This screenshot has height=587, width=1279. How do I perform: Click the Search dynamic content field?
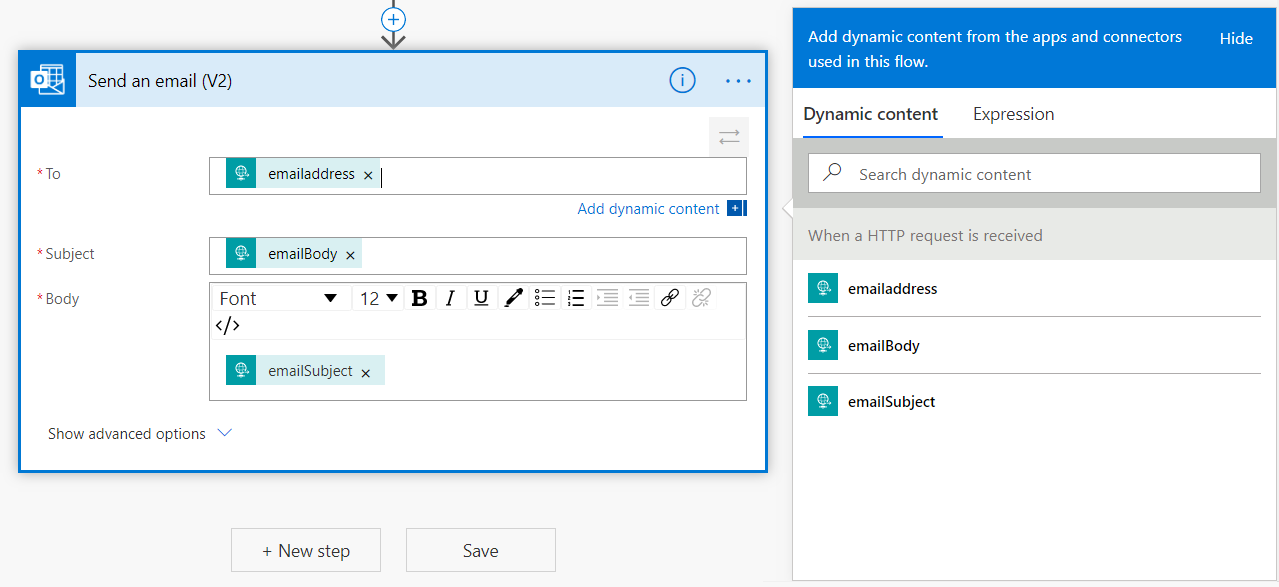[1040, 174]
